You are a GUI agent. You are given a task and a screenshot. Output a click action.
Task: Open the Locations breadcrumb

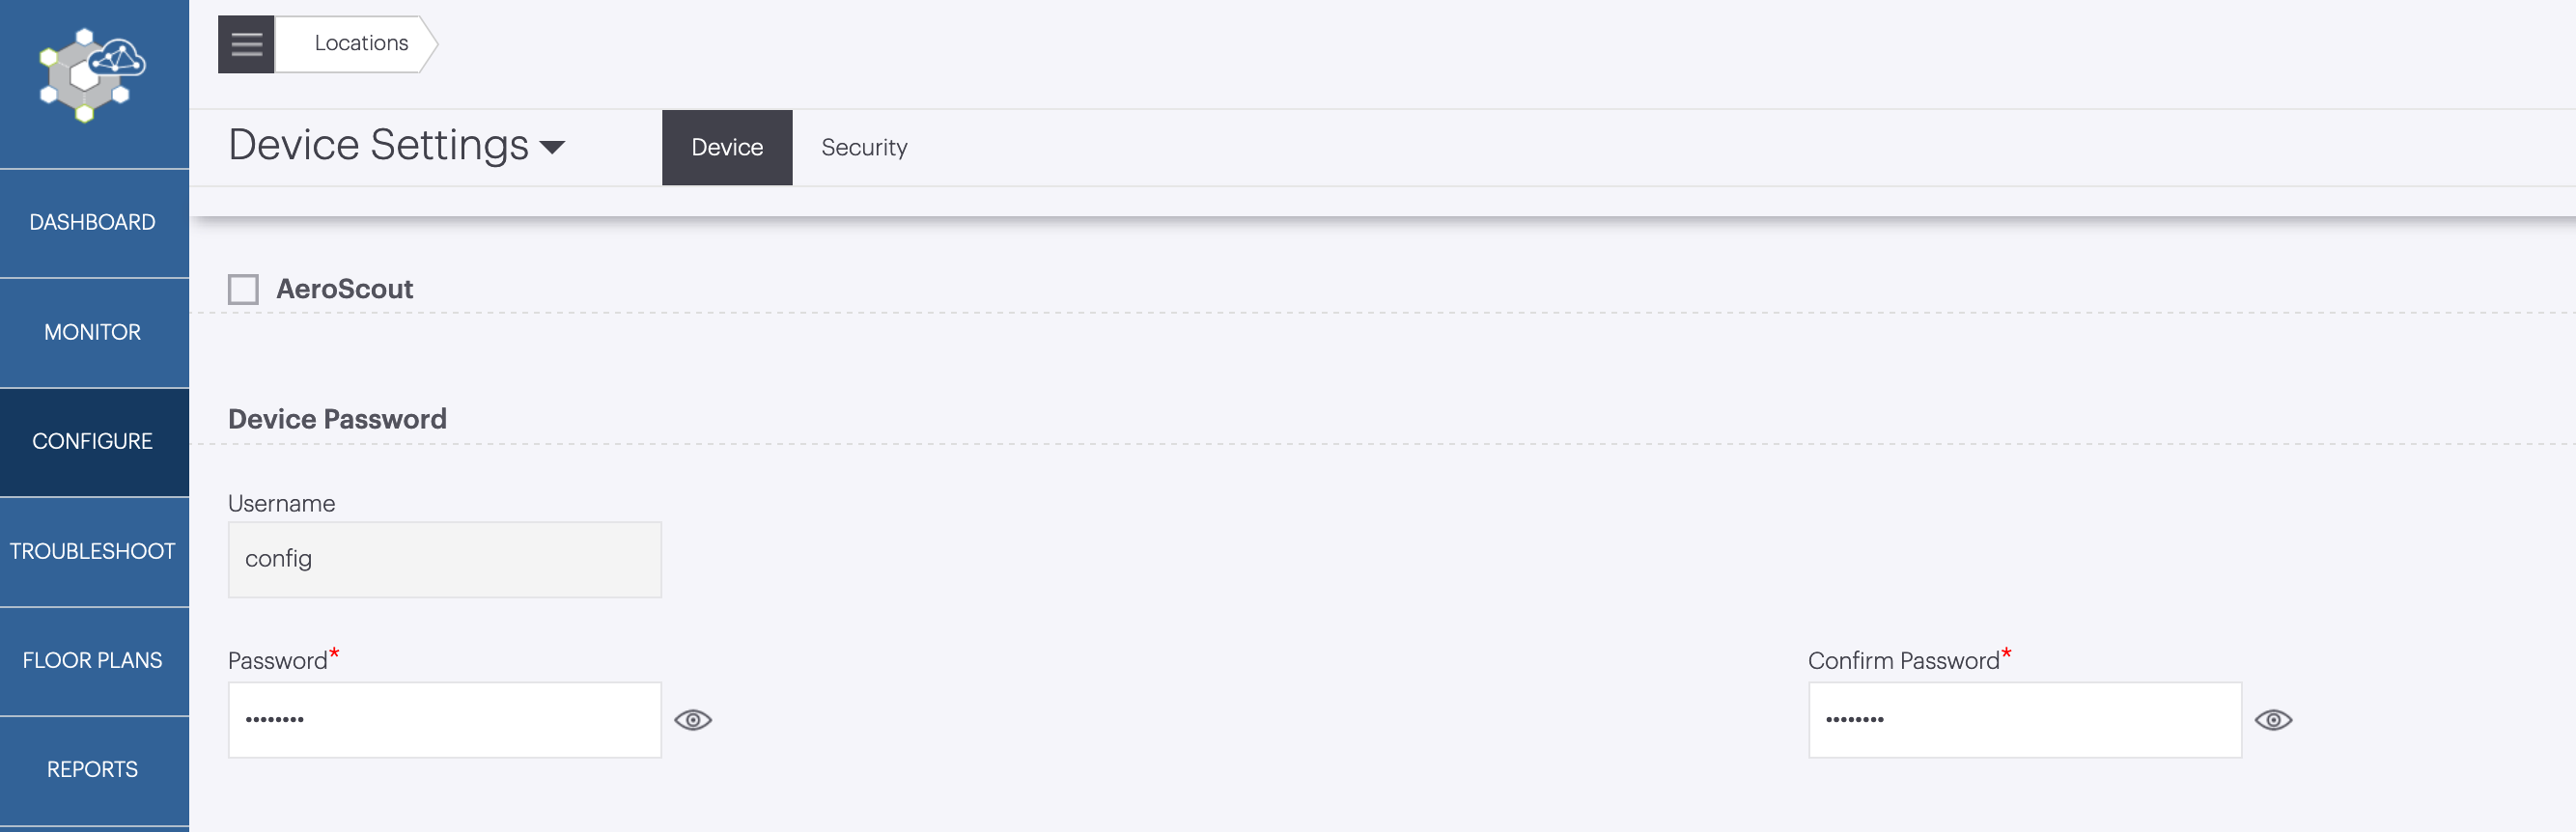360,43
